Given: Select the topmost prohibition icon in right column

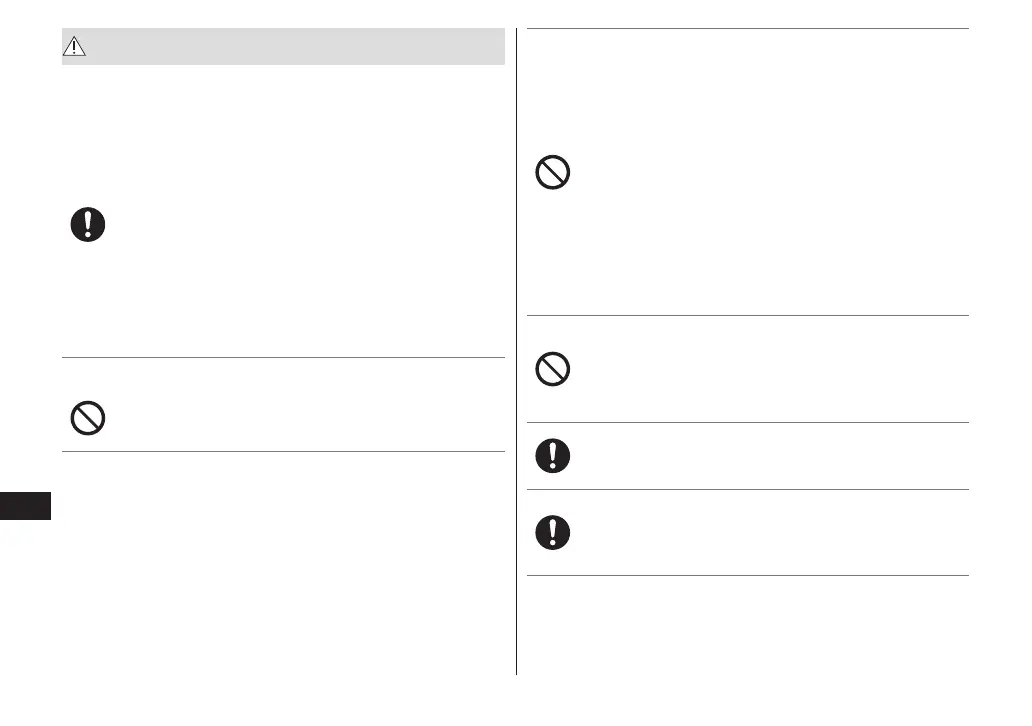Looking at the screenshot, I should point(553,174).
